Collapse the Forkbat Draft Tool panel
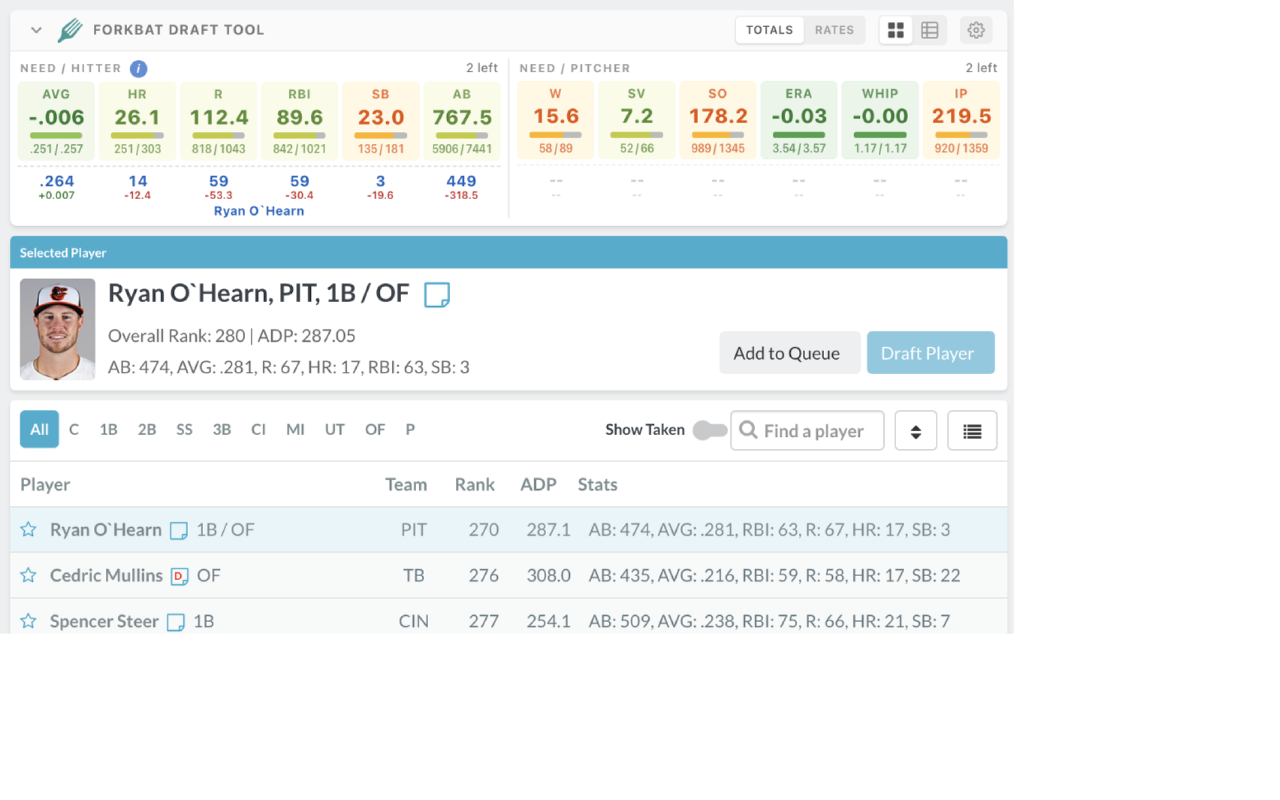This screenshot has height=800, width=1280. click(x=36, y=30)
